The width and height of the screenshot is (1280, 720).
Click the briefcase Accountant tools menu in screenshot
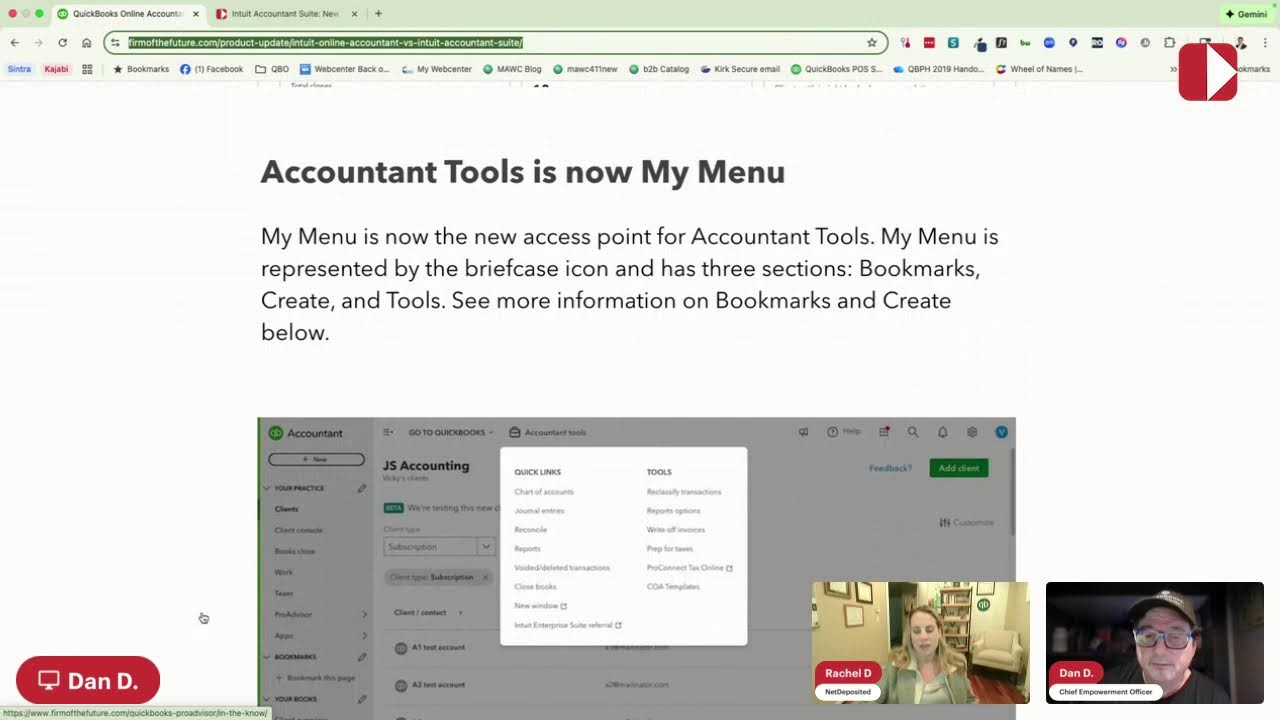coord(548,432)
